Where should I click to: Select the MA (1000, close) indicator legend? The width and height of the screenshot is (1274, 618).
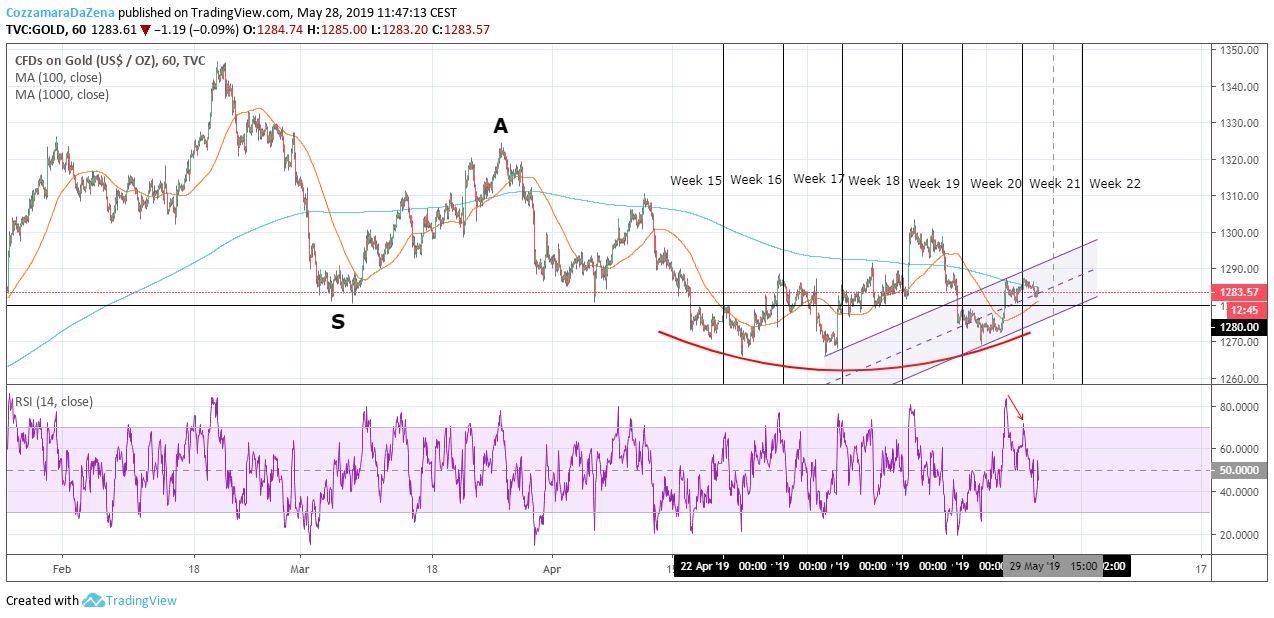tap(62, 95)
